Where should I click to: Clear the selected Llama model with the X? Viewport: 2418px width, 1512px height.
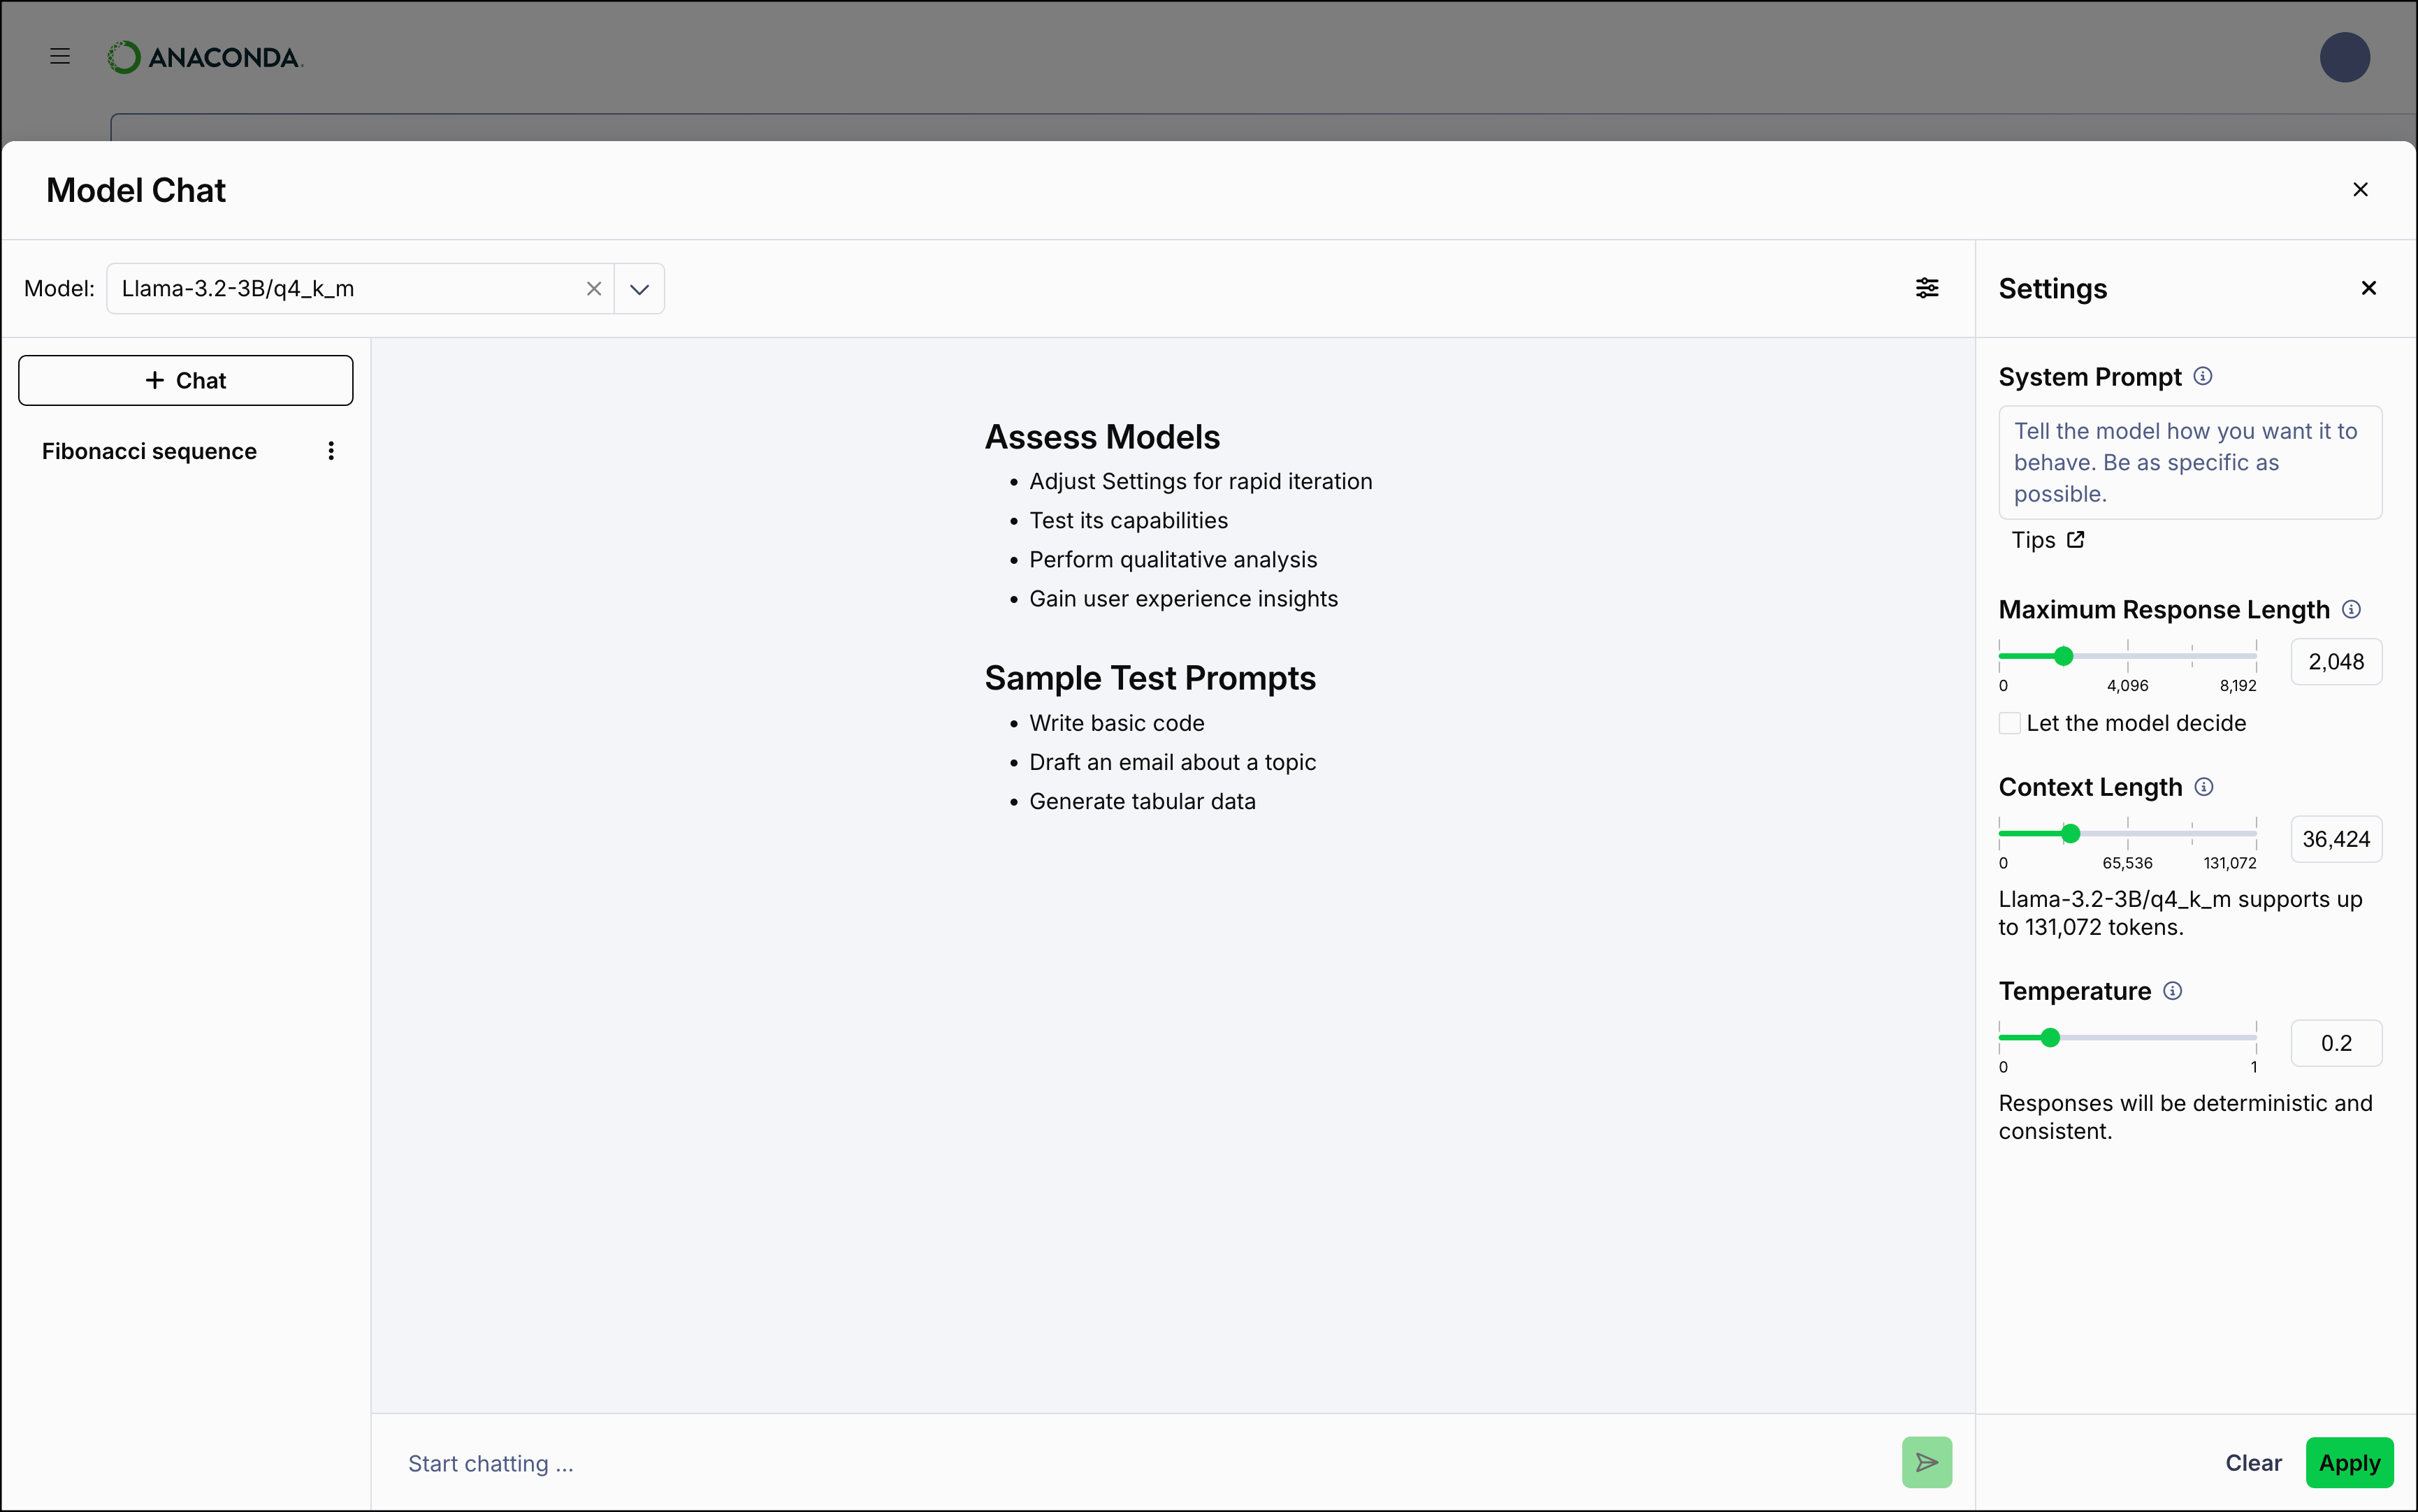coord(594,288)
